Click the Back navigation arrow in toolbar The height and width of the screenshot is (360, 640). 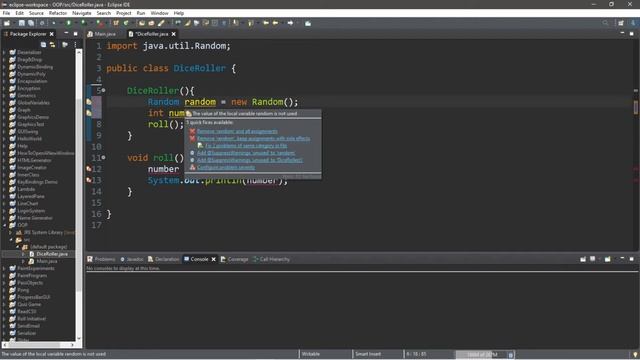[276, 23]
